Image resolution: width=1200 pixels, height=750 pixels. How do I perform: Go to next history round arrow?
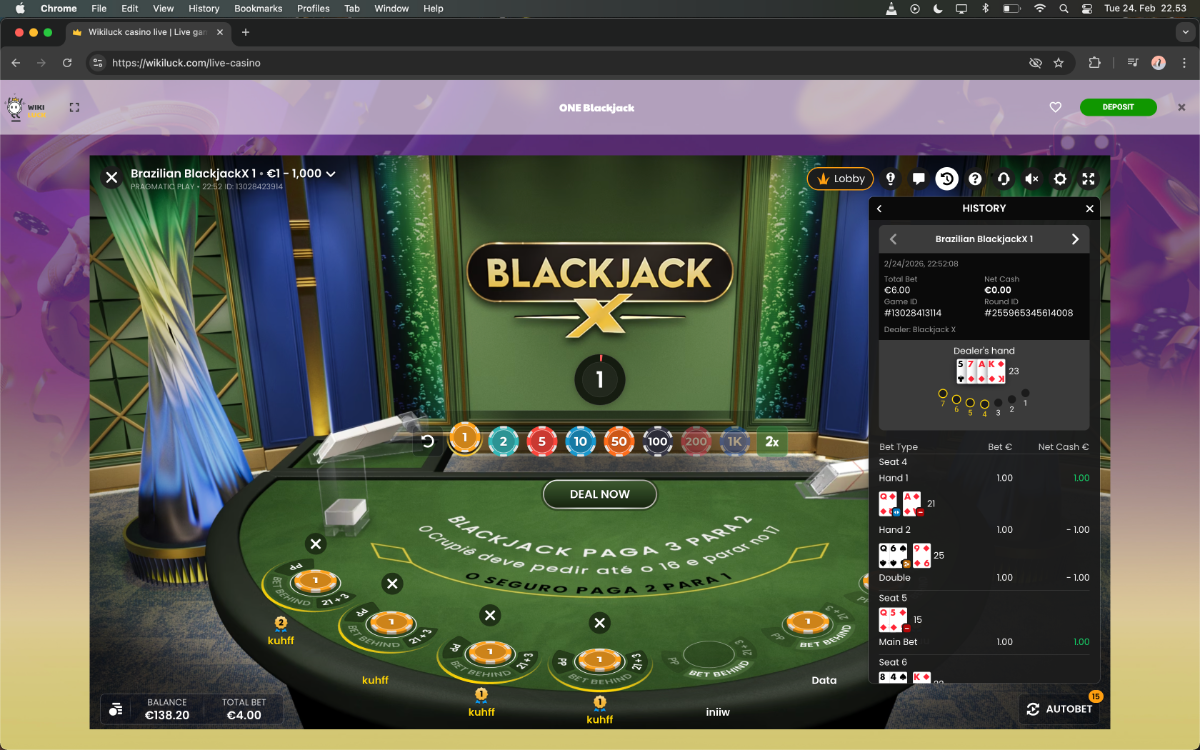pos(1075,239)
